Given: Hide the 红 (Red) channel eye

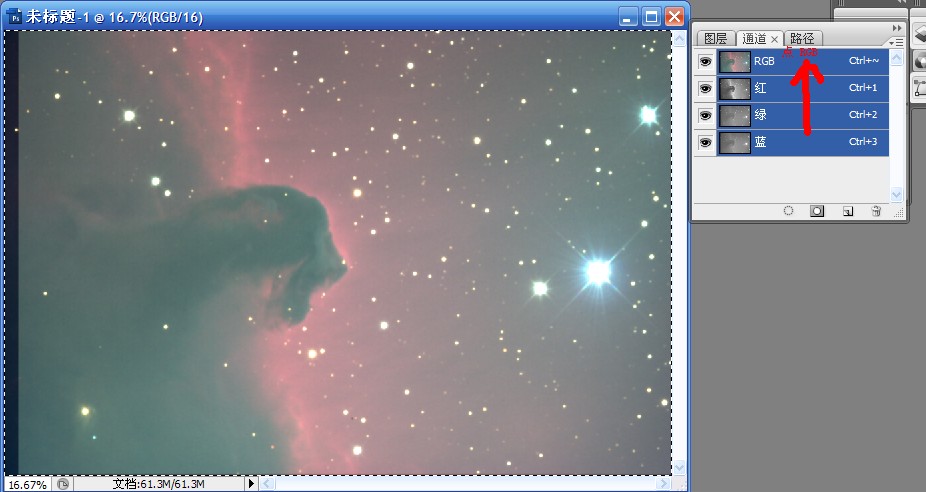Looking at the screenshot, I should click(x=705, y=89).
